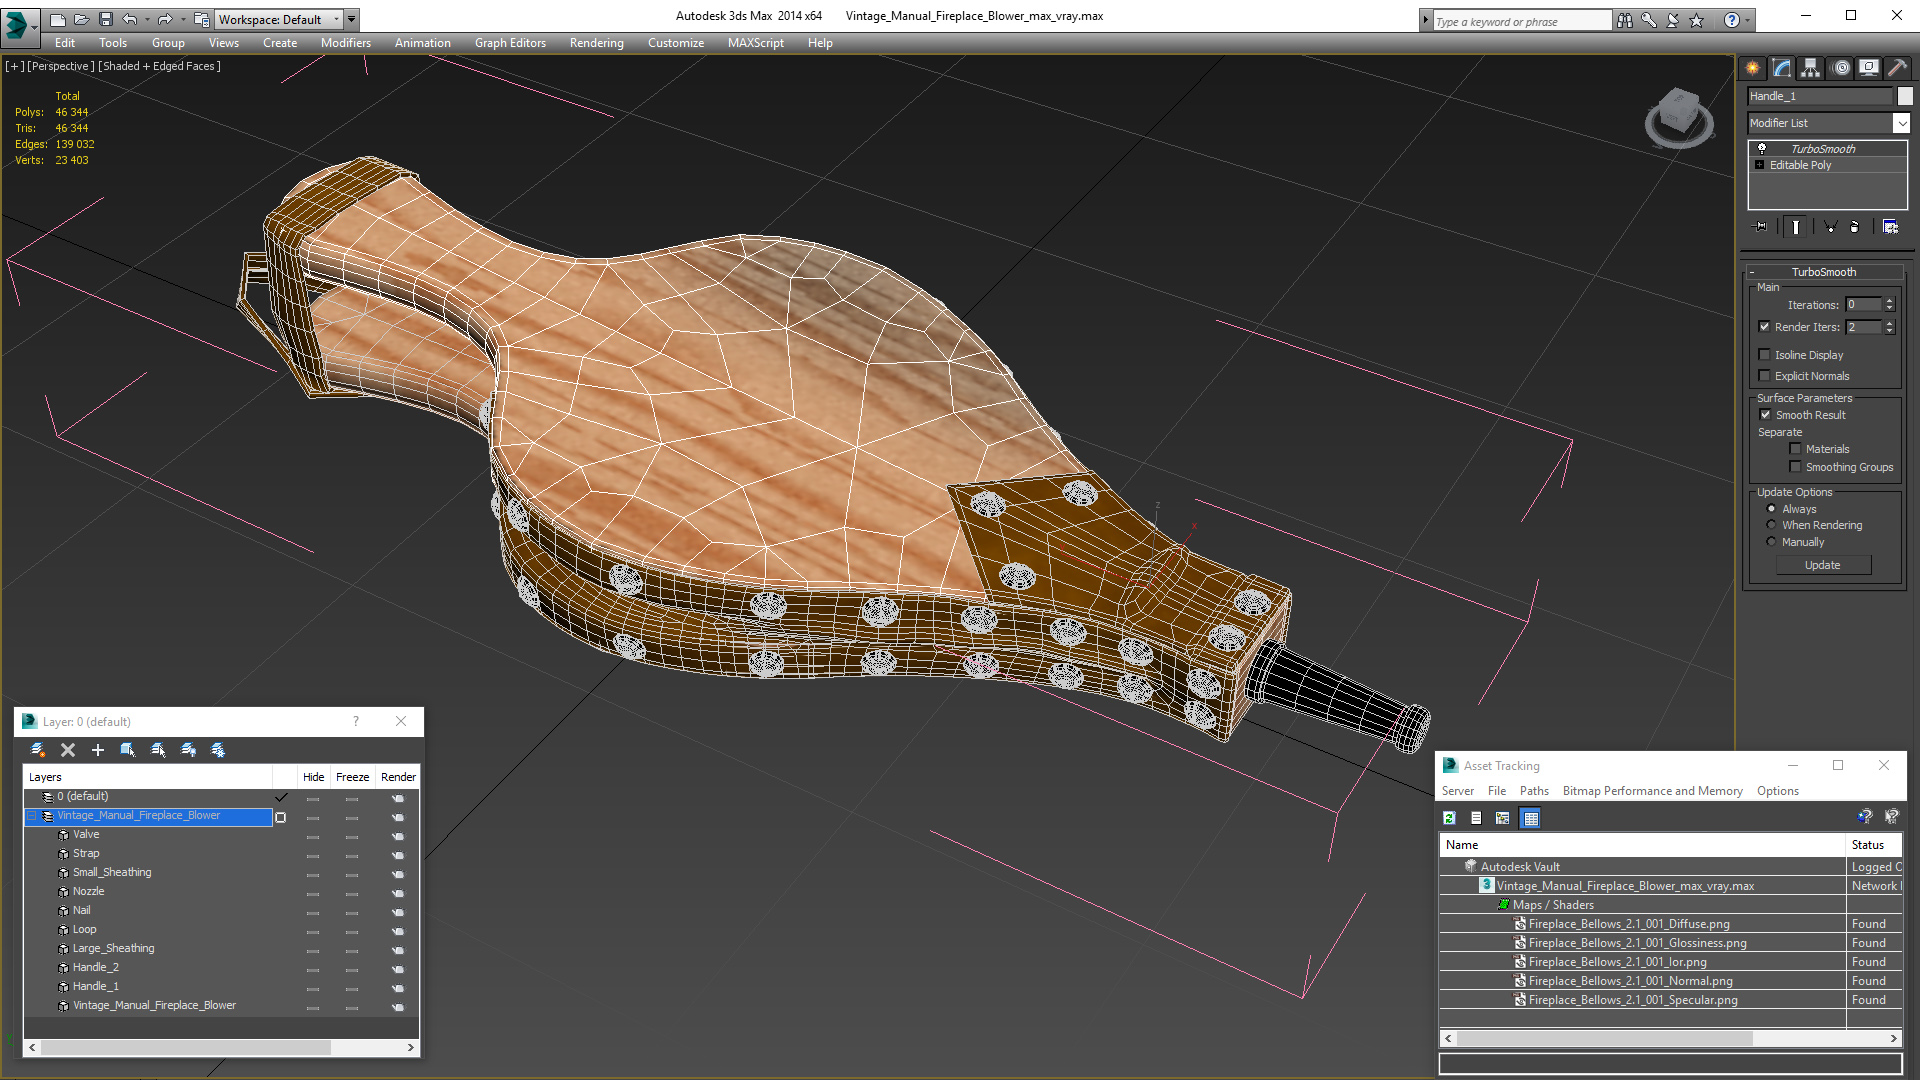Open the Utilities hammer panel tab
The image size is (1920, 1080).
(x=1897, y=68)
